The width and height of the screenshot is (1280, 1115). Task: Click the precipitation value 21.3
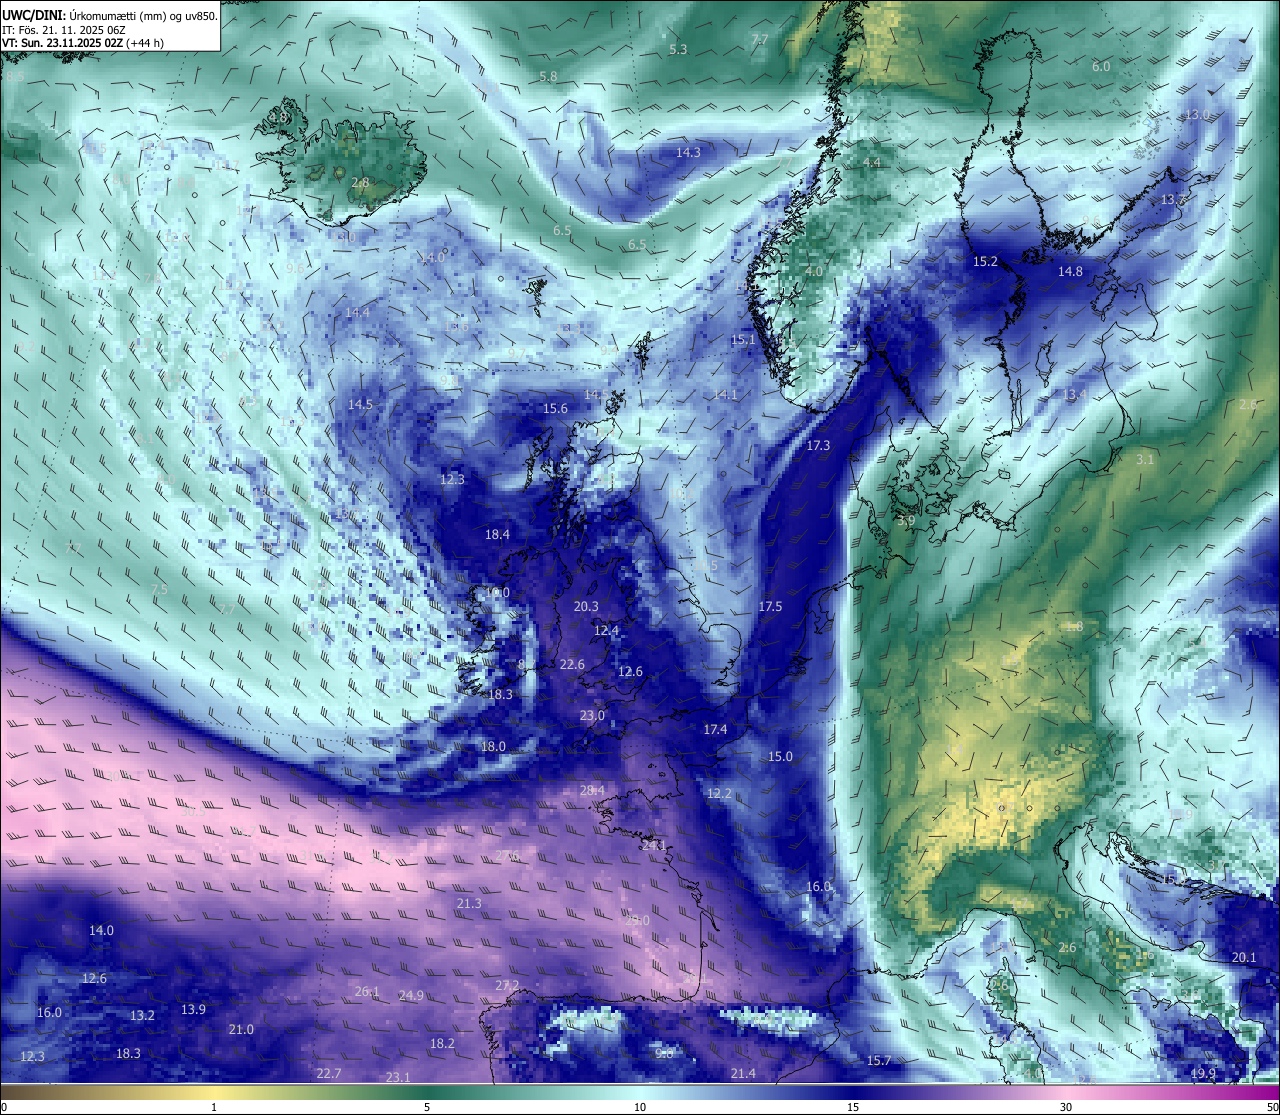click(469, 903)
